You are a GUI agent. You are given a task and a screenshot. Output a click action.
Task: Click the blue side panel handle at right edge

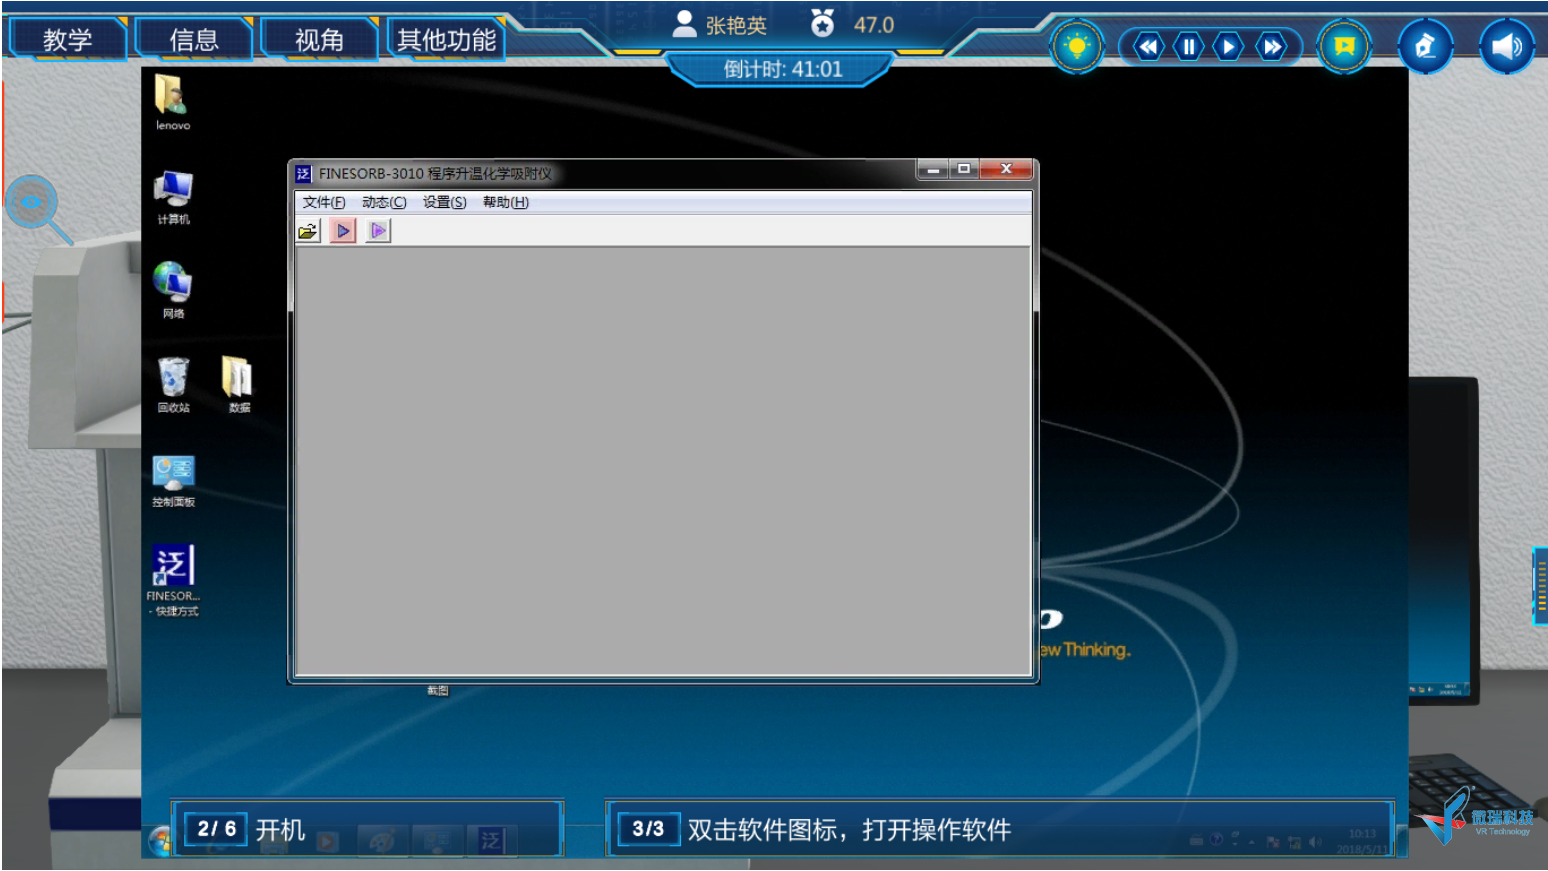[1540, 586]
